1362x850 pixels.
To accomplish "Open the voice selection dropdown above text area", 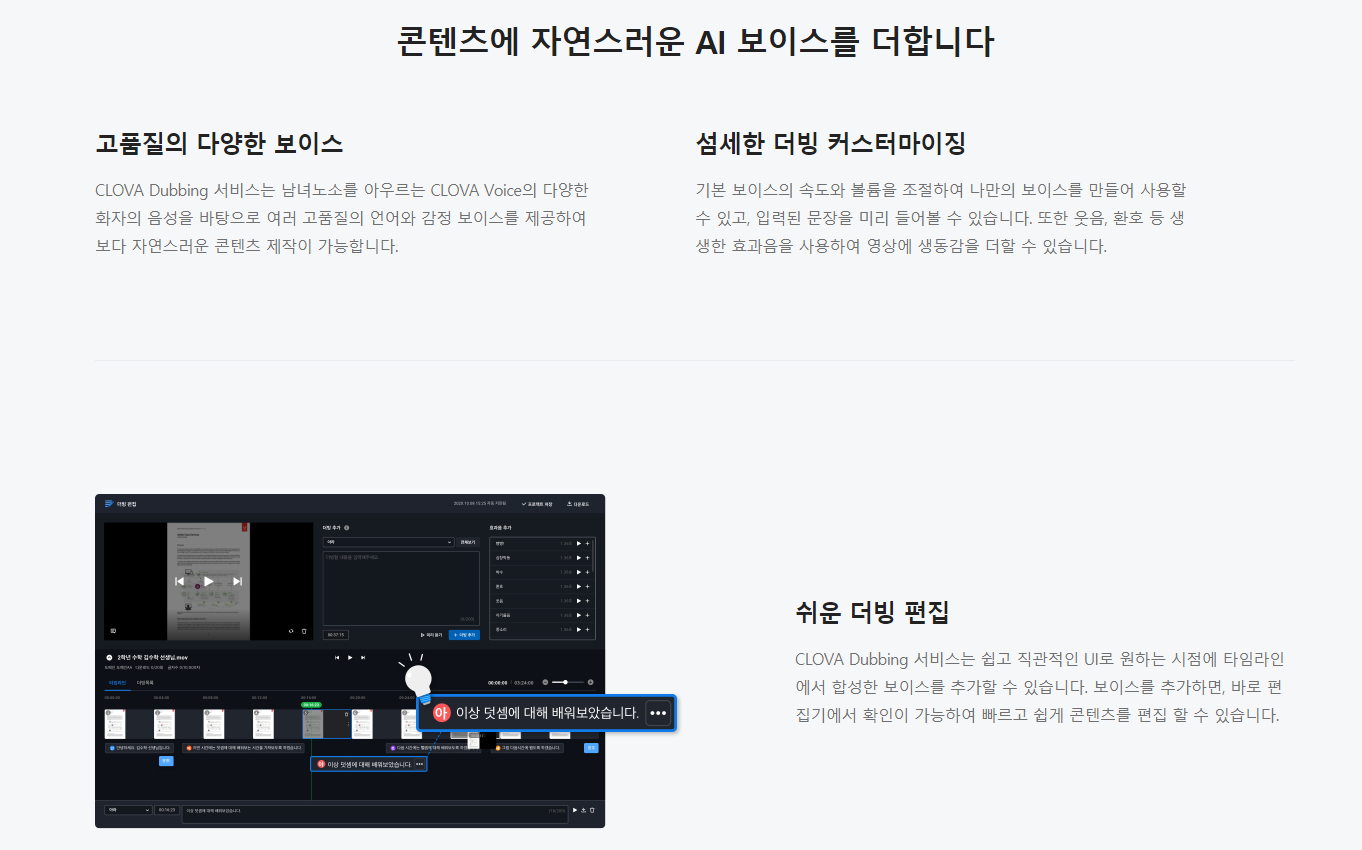I will pos(389,542).
